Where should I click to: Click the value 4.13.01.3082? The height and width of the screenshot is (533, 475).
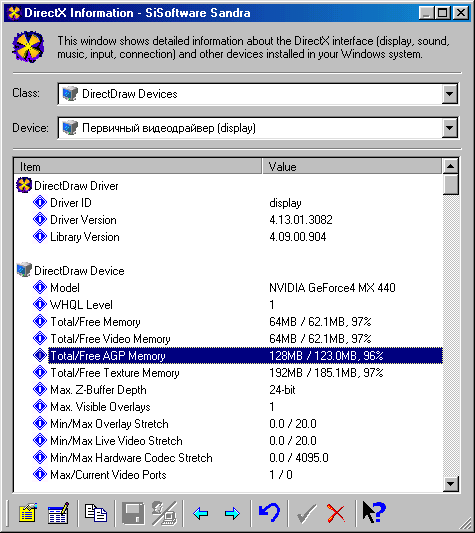click(x=301, y=220)
